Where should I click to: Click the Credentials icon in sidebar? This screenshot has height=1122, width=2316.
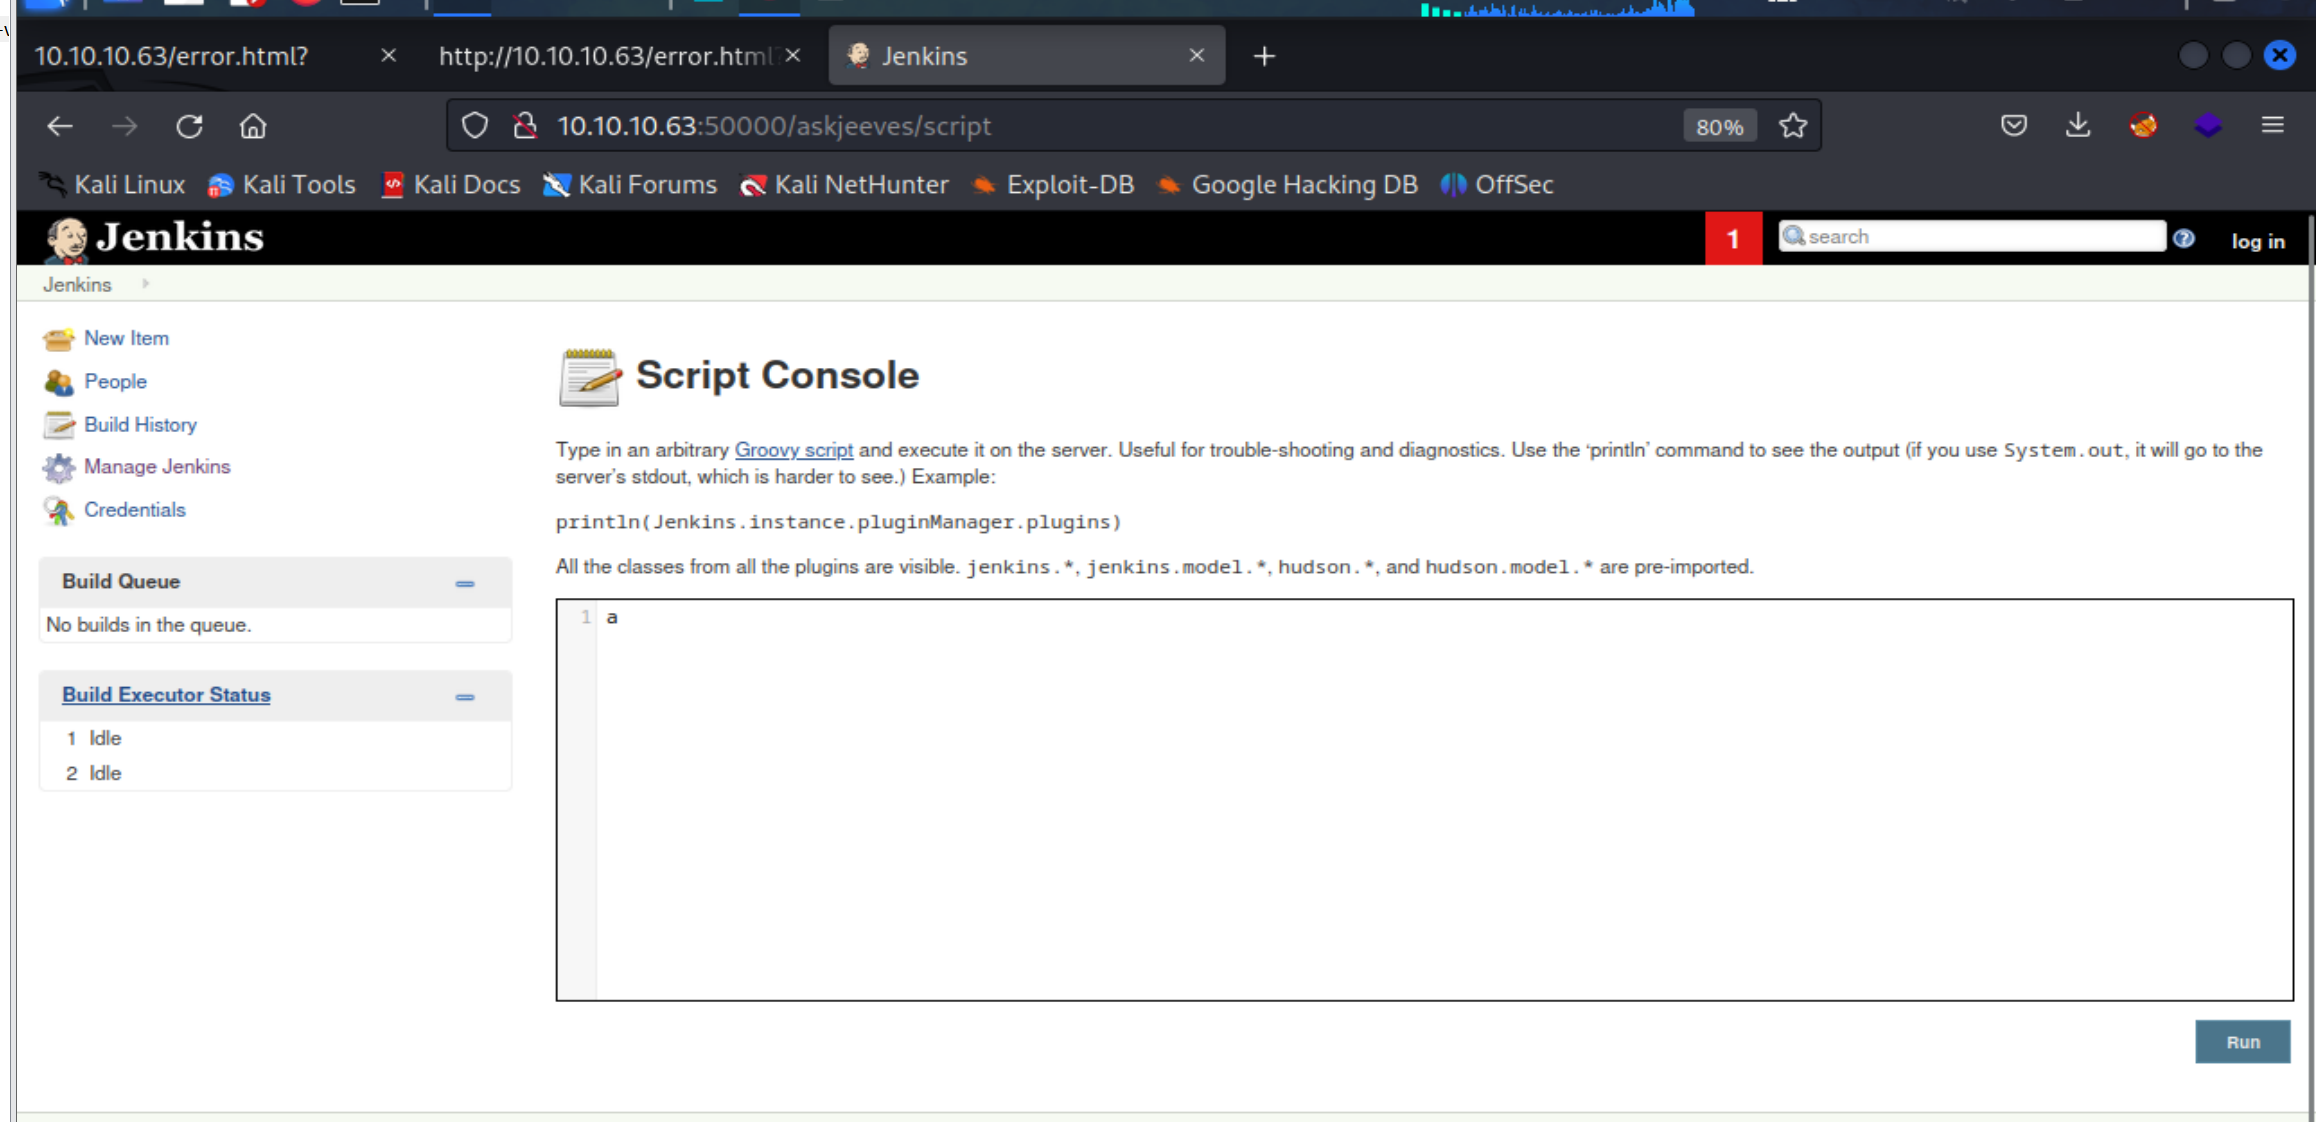tap(58, 510)
